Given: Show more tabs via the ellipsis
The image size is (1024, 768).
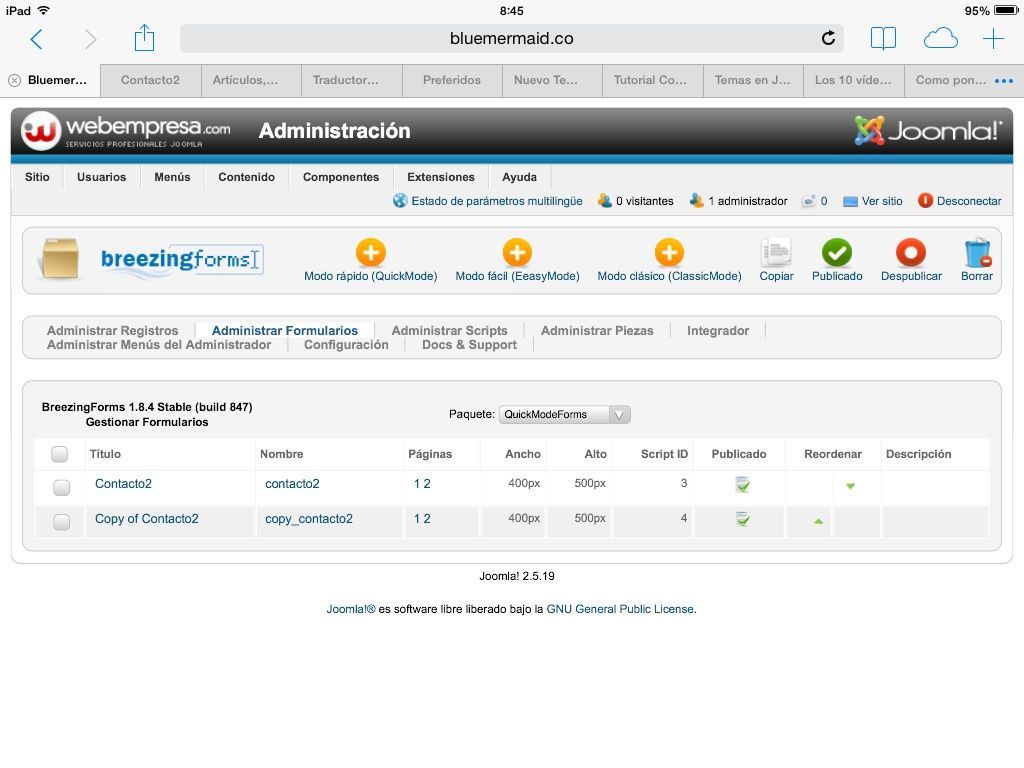Looking at the screenshot, I should tap(1004, 81).
